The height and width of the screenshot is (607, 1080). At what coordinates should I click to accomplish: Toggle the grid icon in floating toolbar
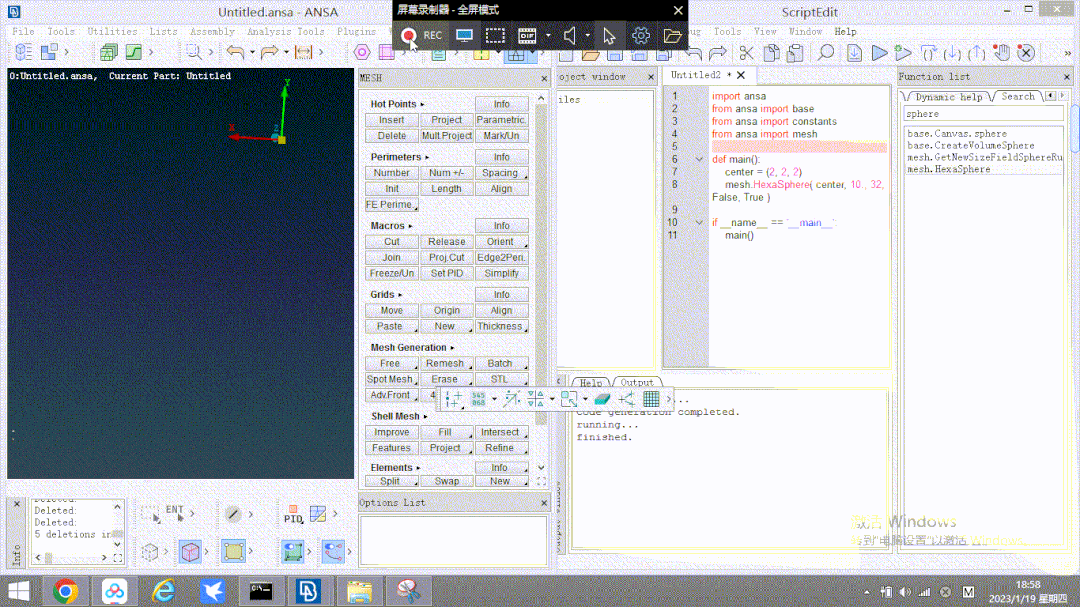[651, 399]
